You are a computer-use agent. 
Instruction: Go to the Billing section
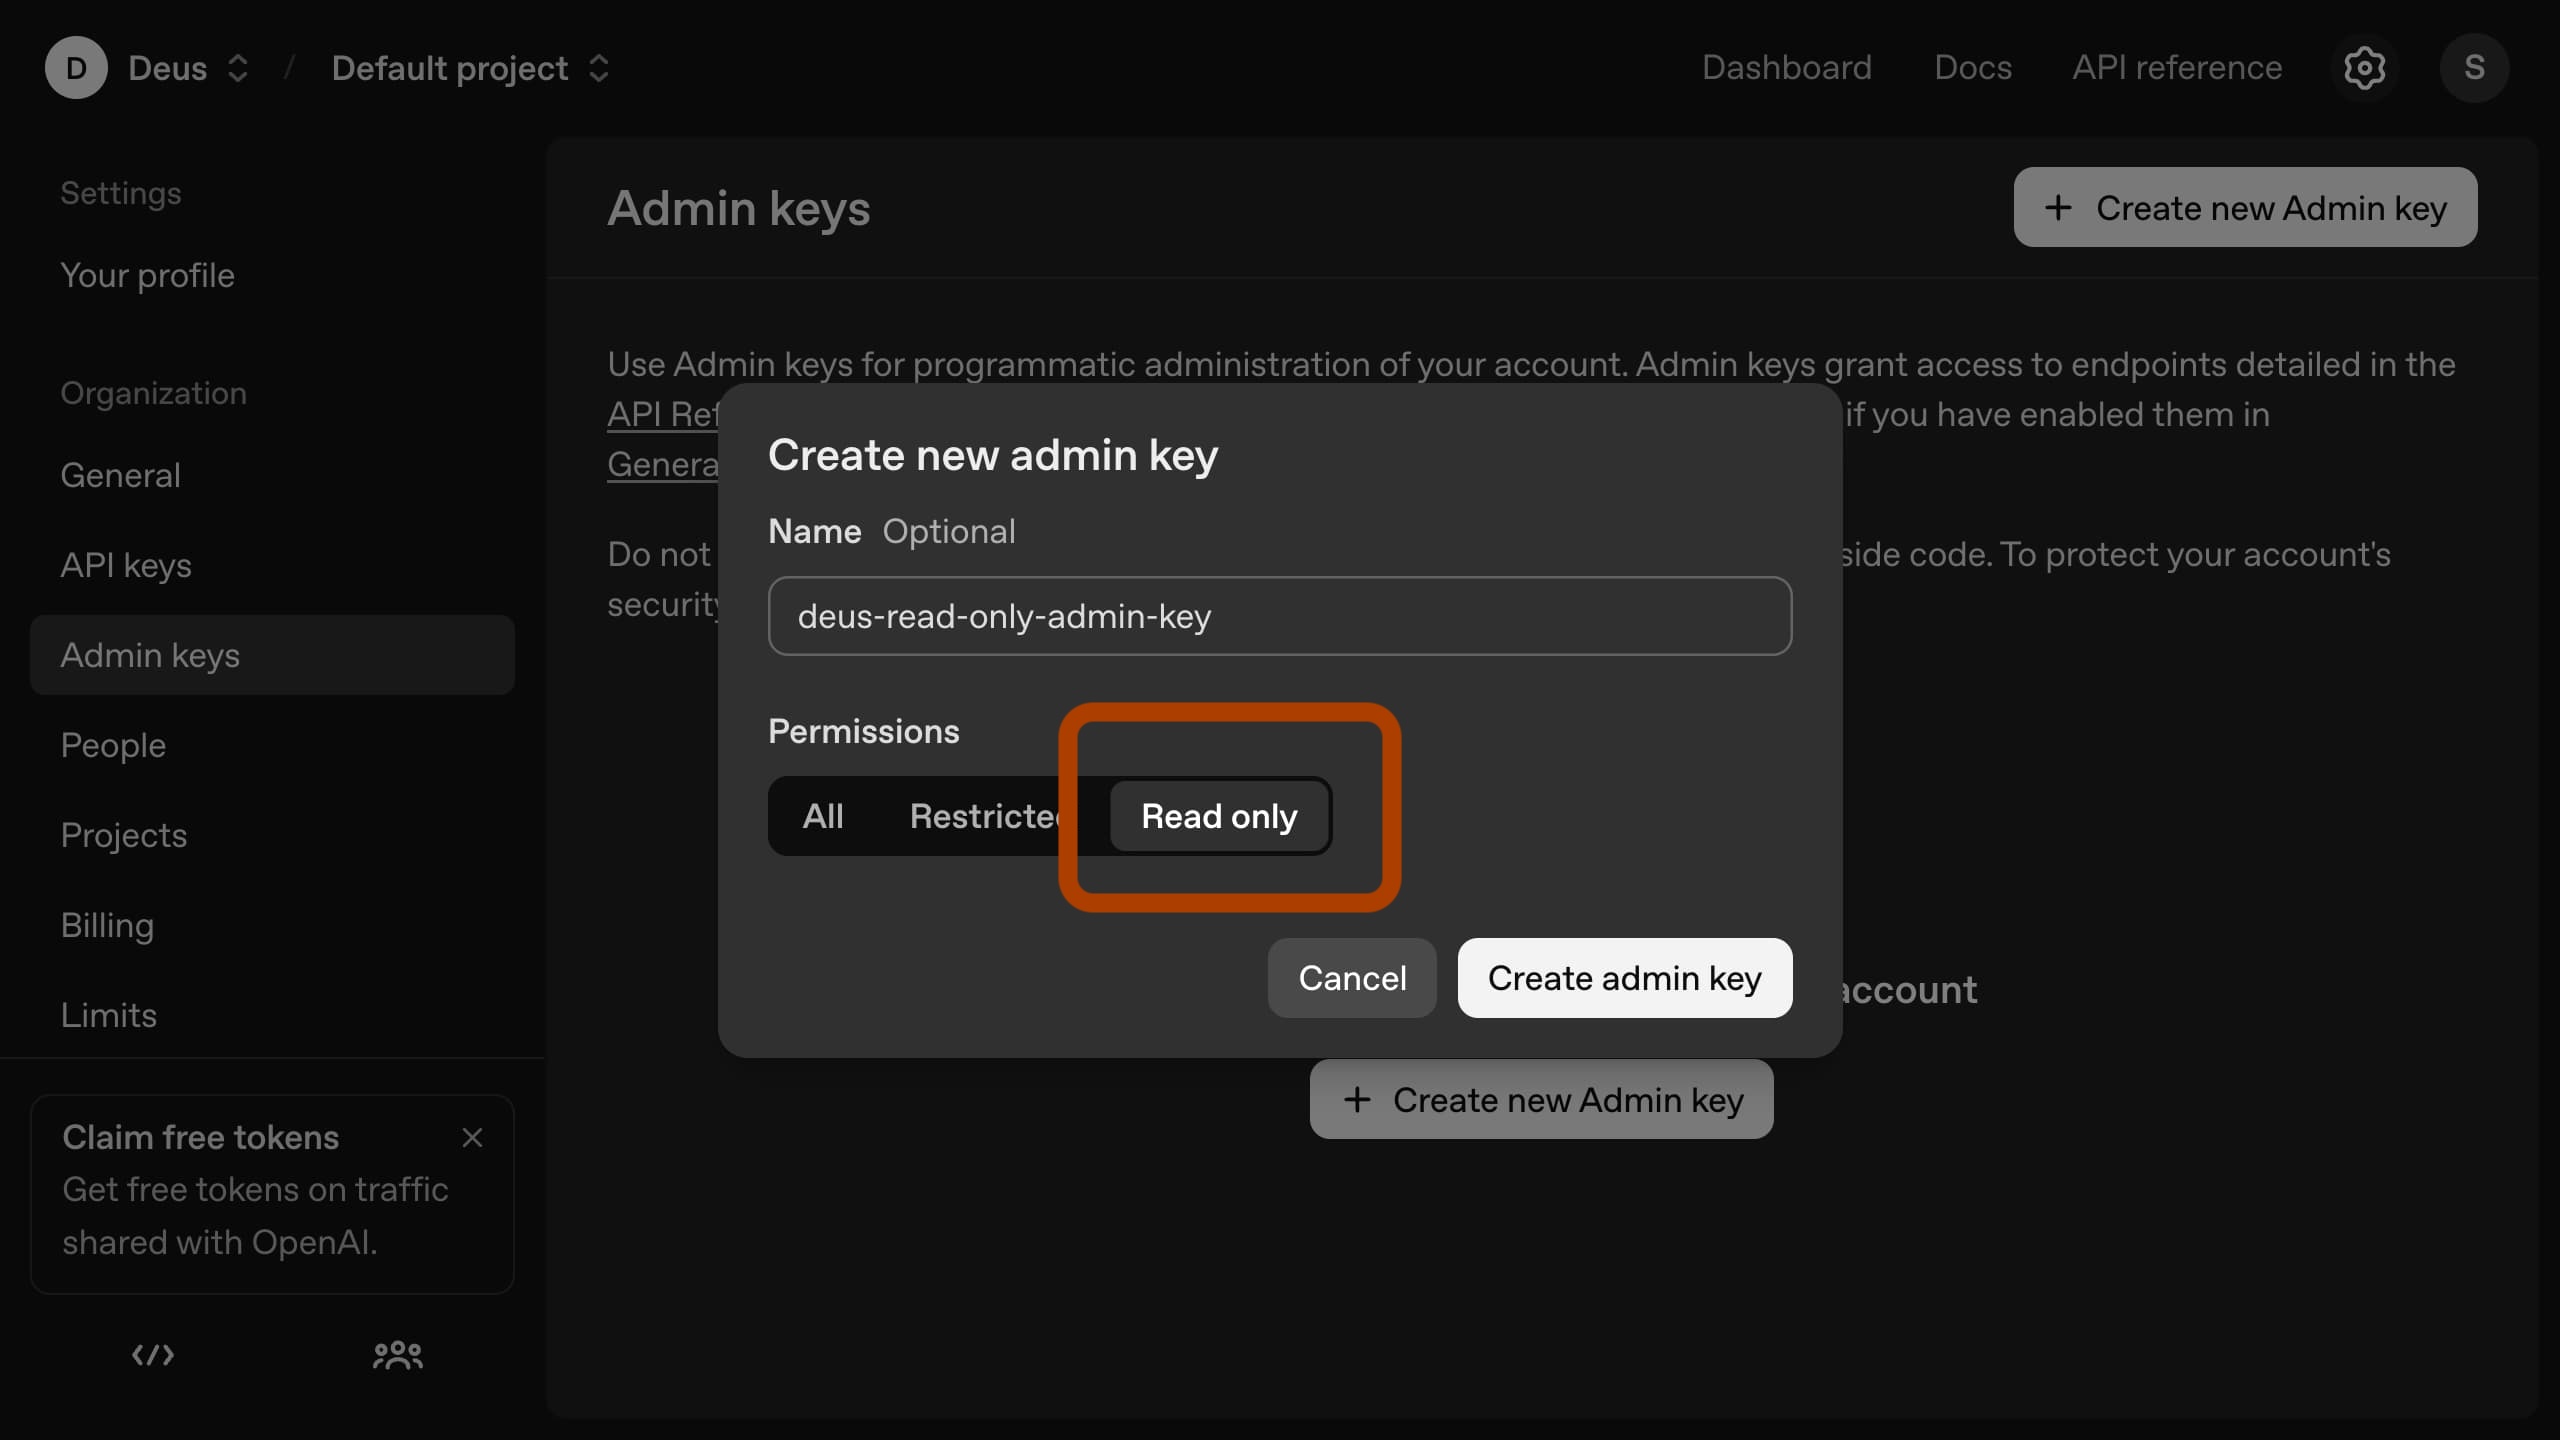pyautogui.click(x=107, y=925)
